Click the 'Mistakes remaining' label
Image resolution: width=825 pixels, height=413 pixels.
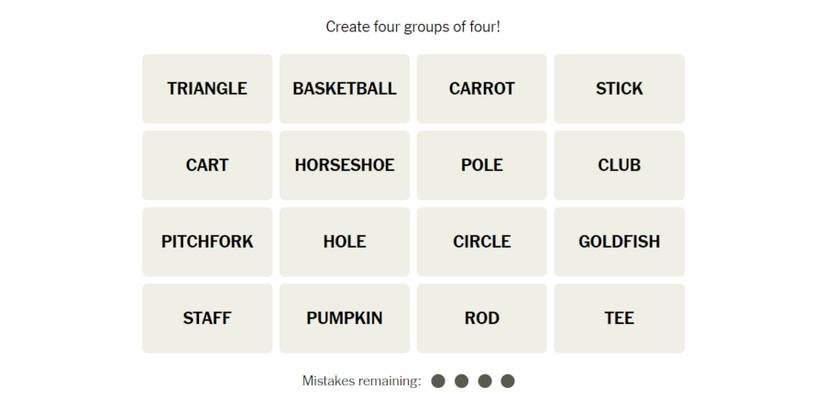pyautogui.click(x=361, y=381)
